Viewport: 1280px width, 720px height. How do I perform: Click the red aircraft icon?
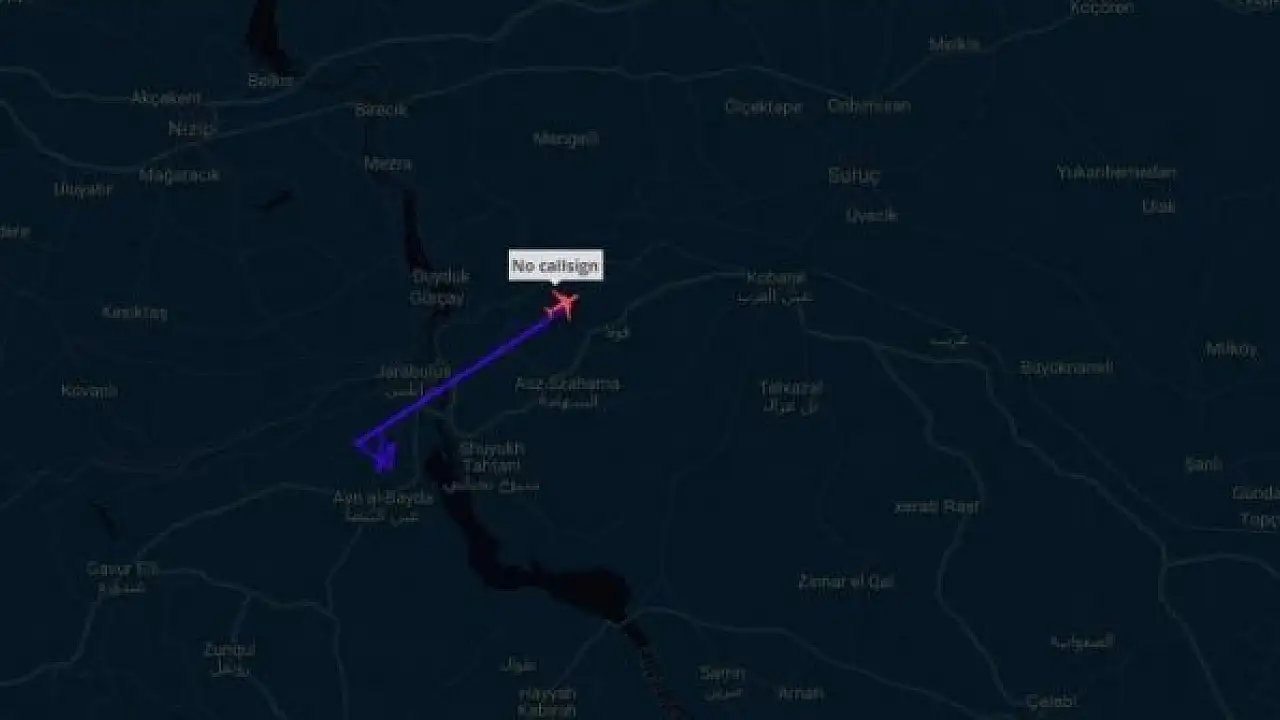(563, 304)
